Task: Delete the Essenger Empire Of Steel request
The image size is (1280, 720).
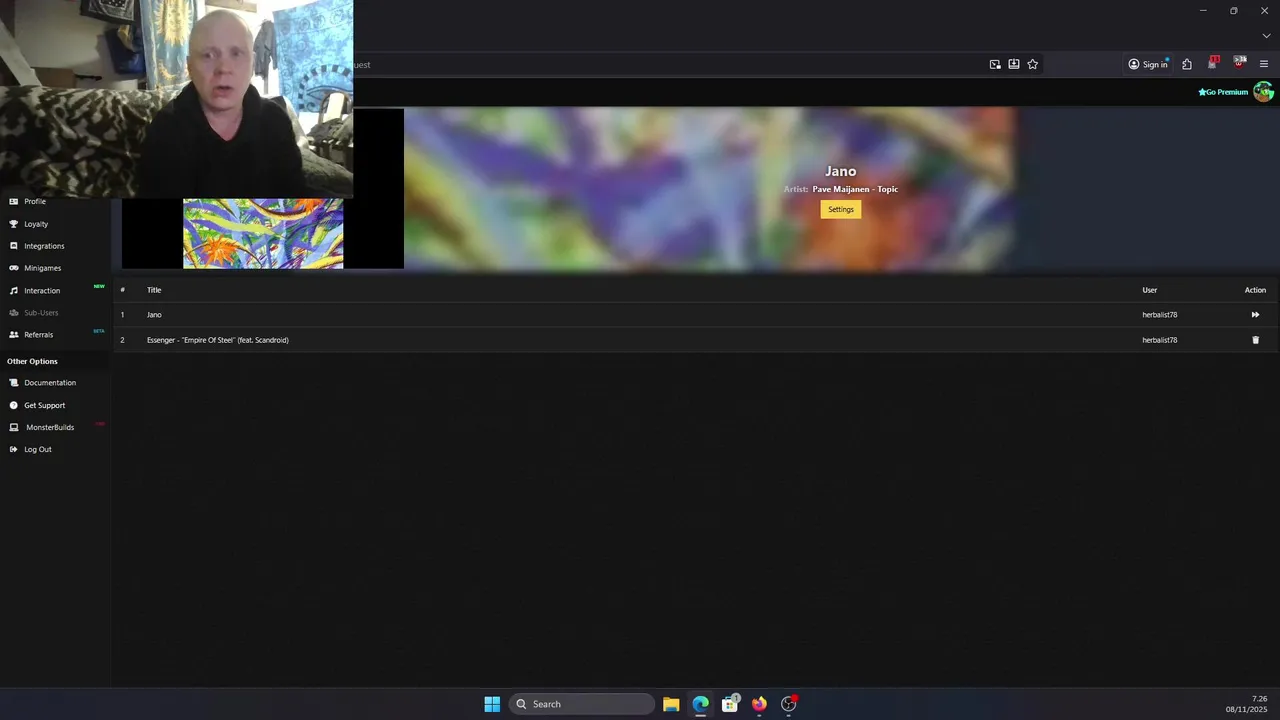Action: [x=1256, y=340]
